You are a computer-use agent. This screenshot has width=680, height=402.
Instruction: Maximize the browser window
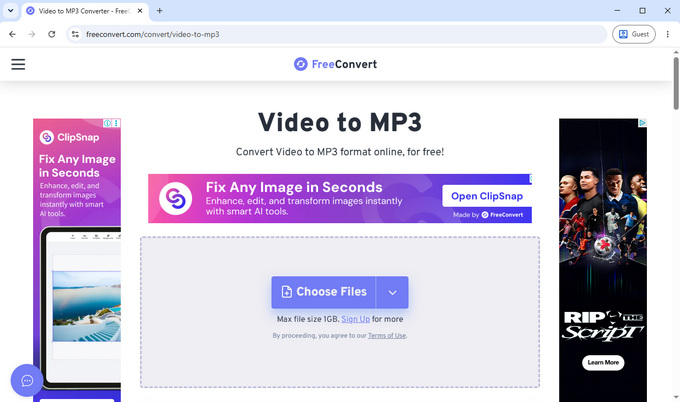click(x=642, y=11)
